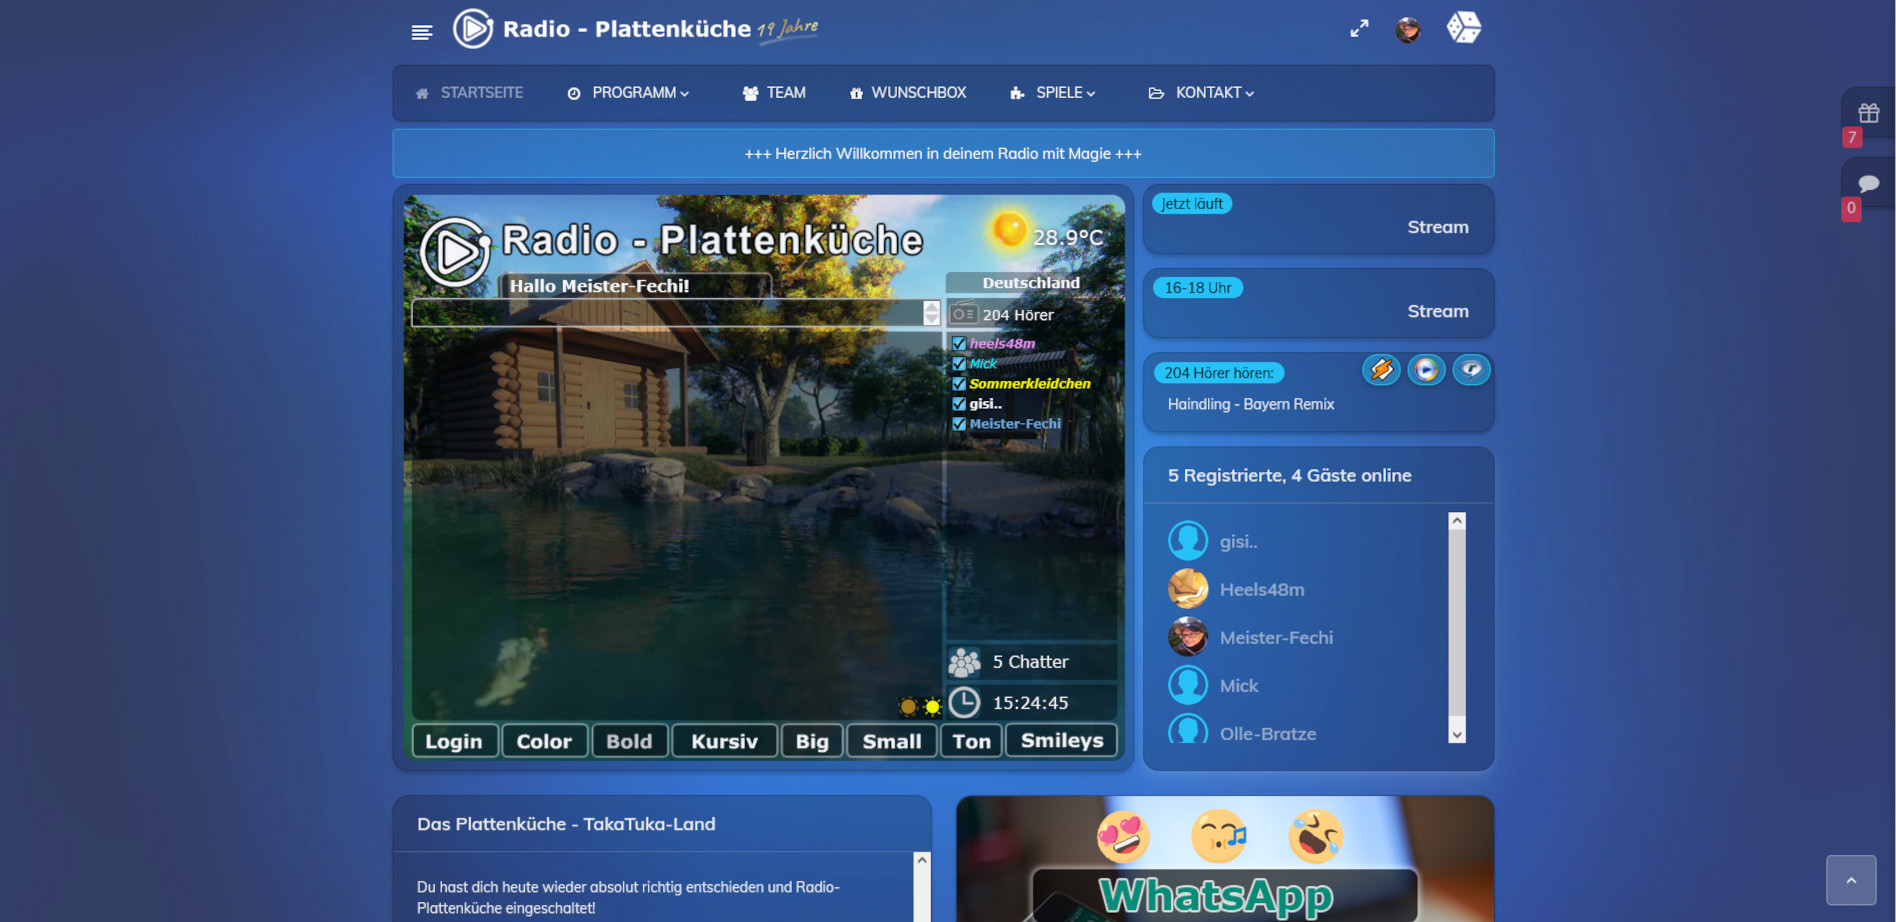The height and width of the screenshot is (922, 1896).
Task: Click the Sommerkleidchen username in the chat list
Action: (1030, 384)
